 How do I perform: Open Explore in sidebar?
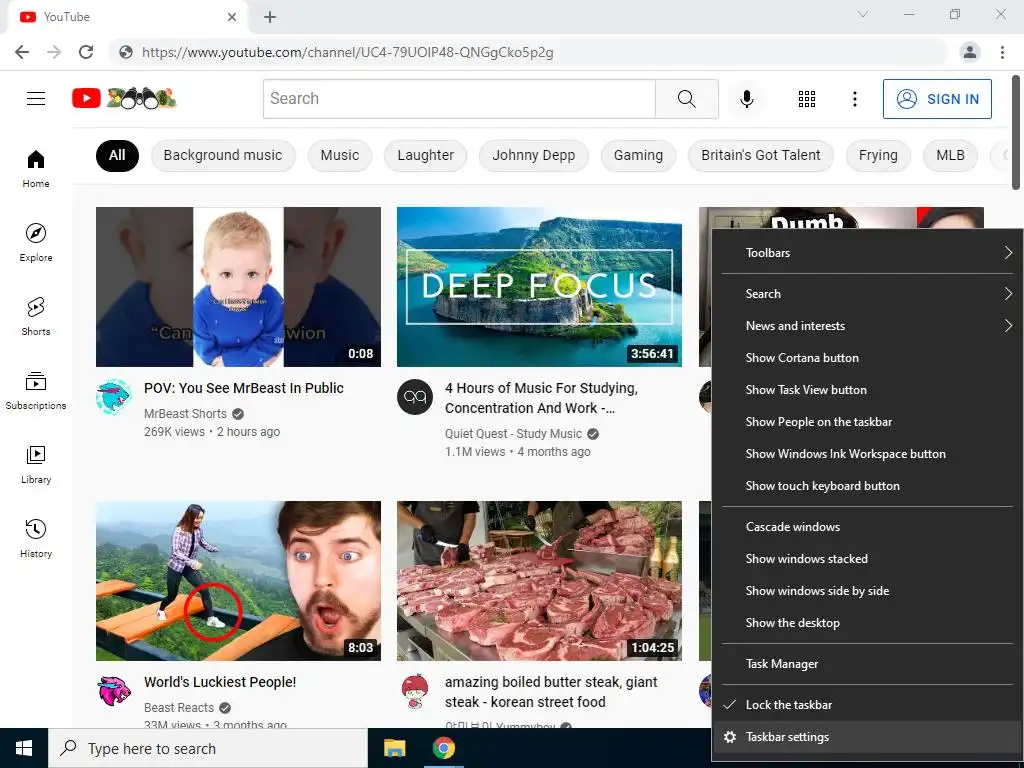[36, 242]
